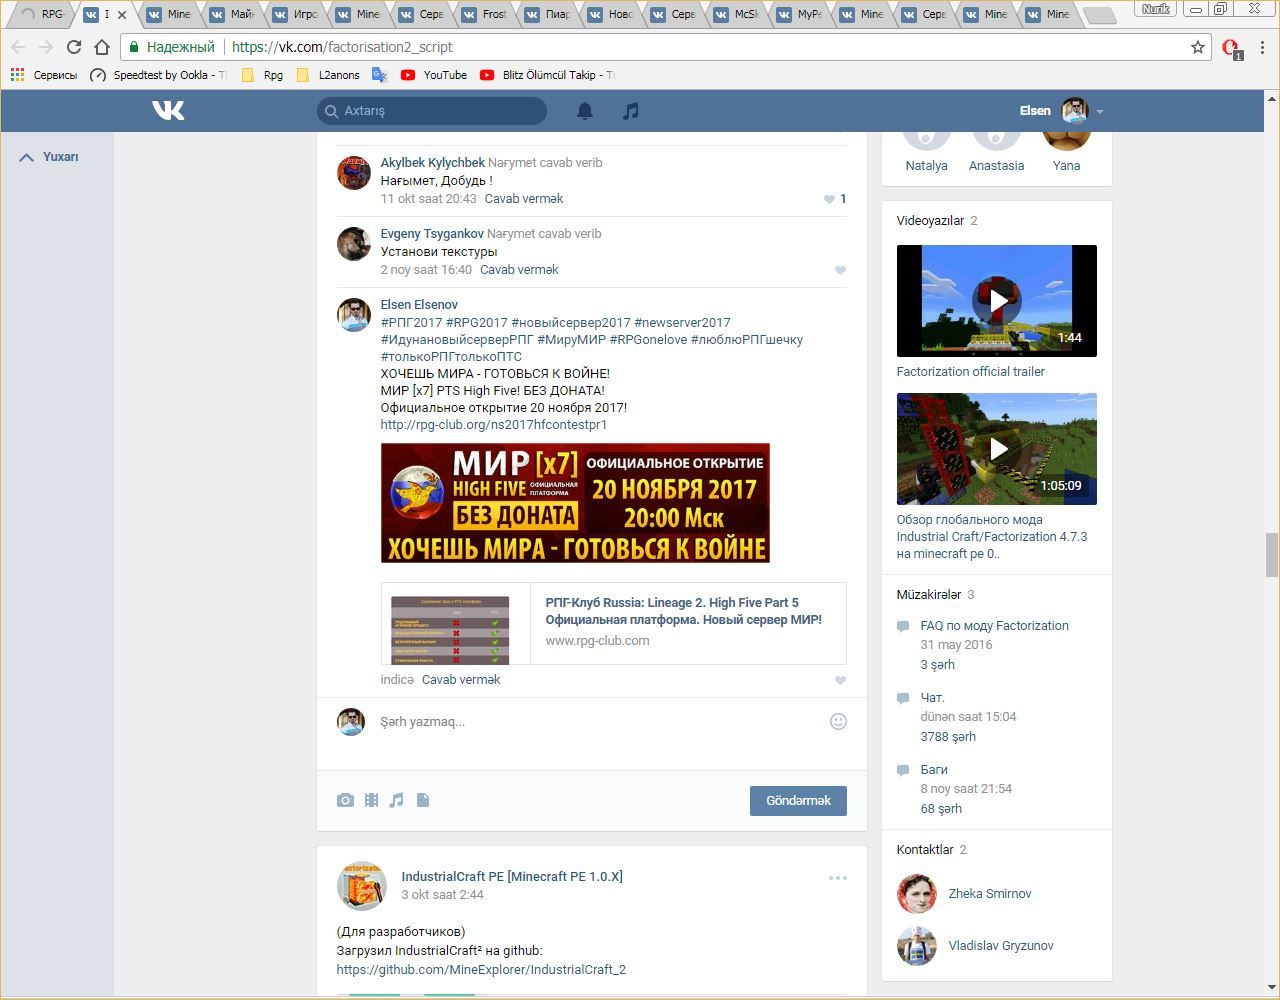Open Akylbek Kylychbek's profile name
The image size is (1280, 1000).
point(433,163)
